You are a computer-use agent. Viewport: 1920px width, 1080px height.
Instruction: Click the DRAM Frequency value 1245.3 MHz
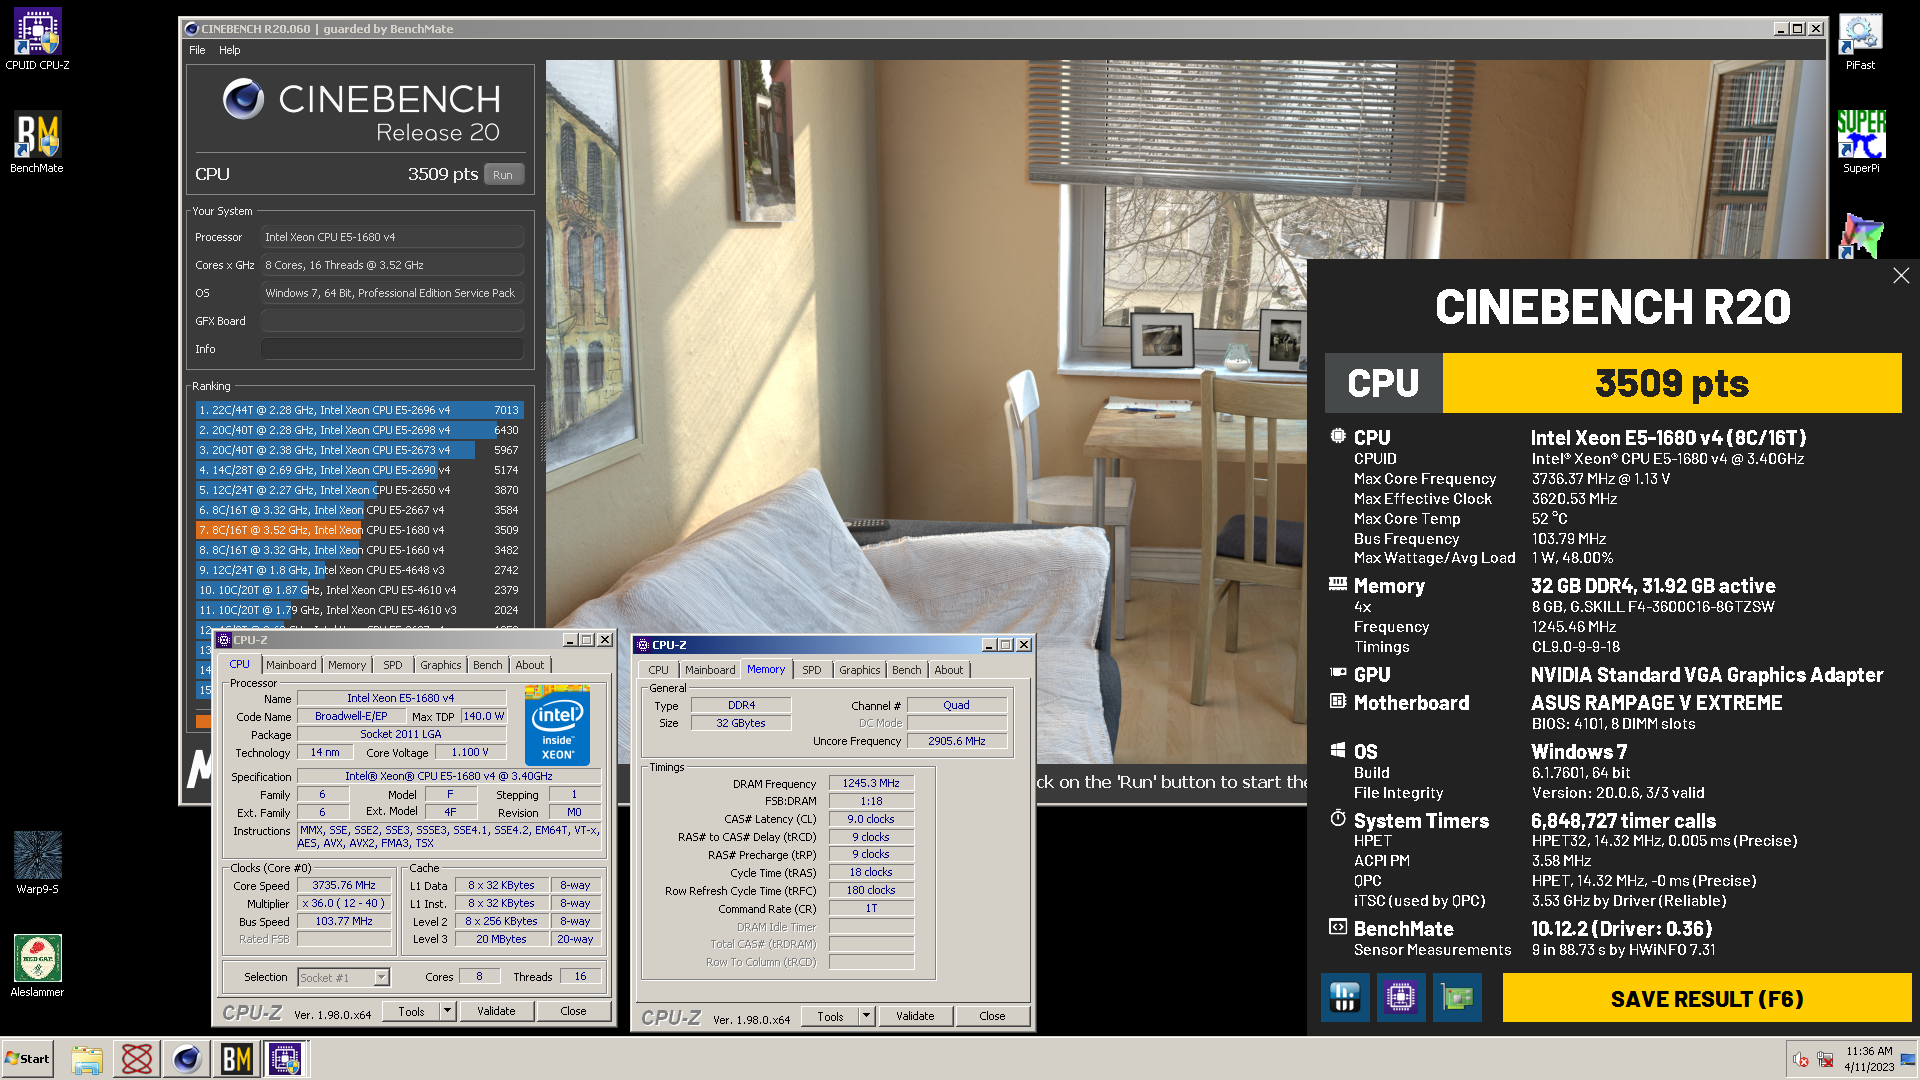871,783
